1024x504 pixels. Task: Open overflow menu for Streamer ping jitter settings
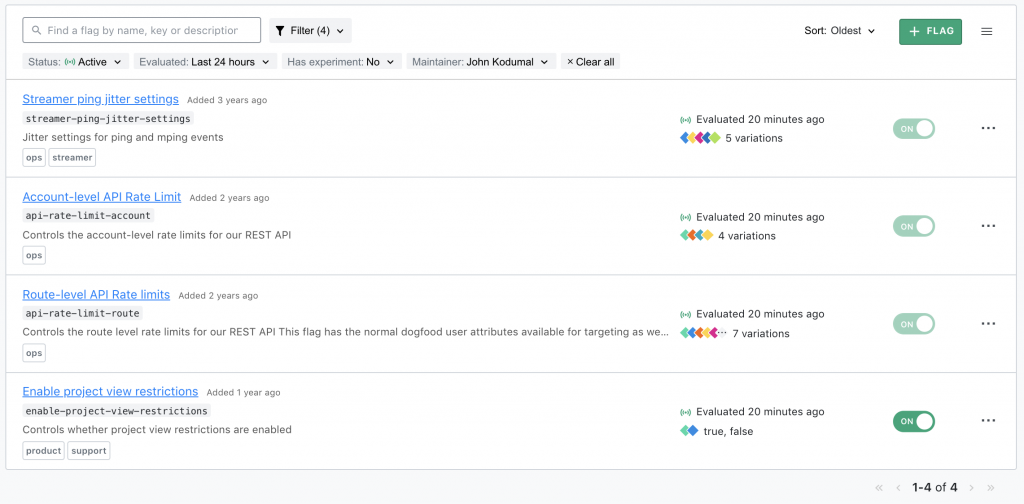click(988, 128)
